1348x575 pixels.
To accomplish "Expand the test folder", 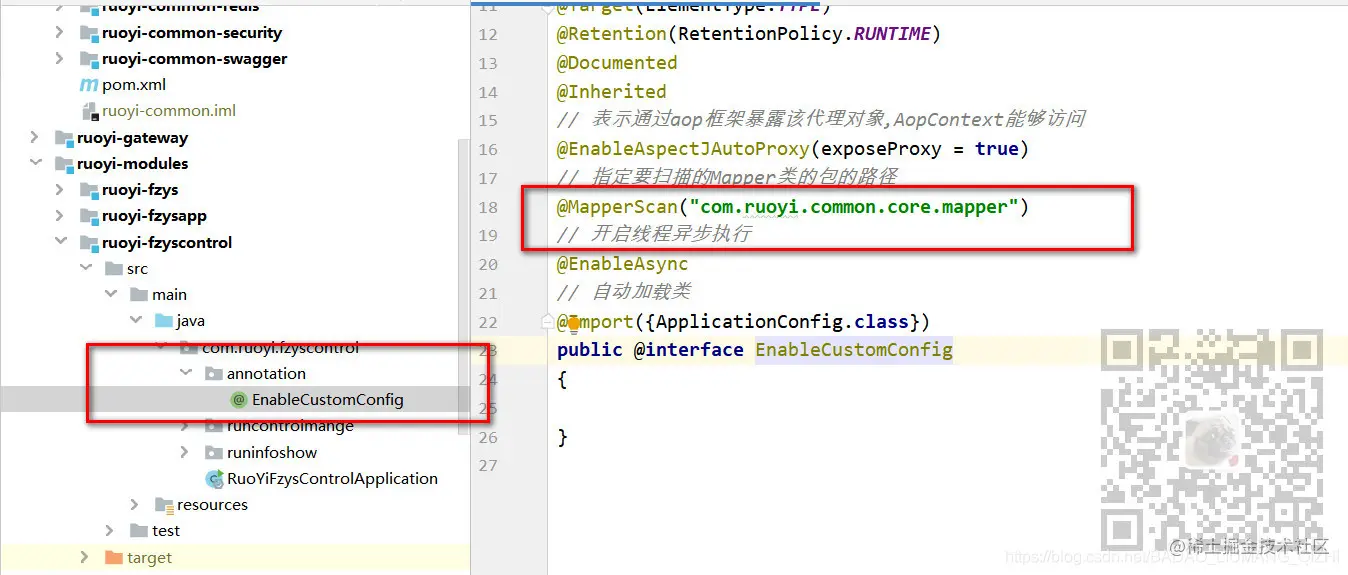I will [x=110, y=531].
